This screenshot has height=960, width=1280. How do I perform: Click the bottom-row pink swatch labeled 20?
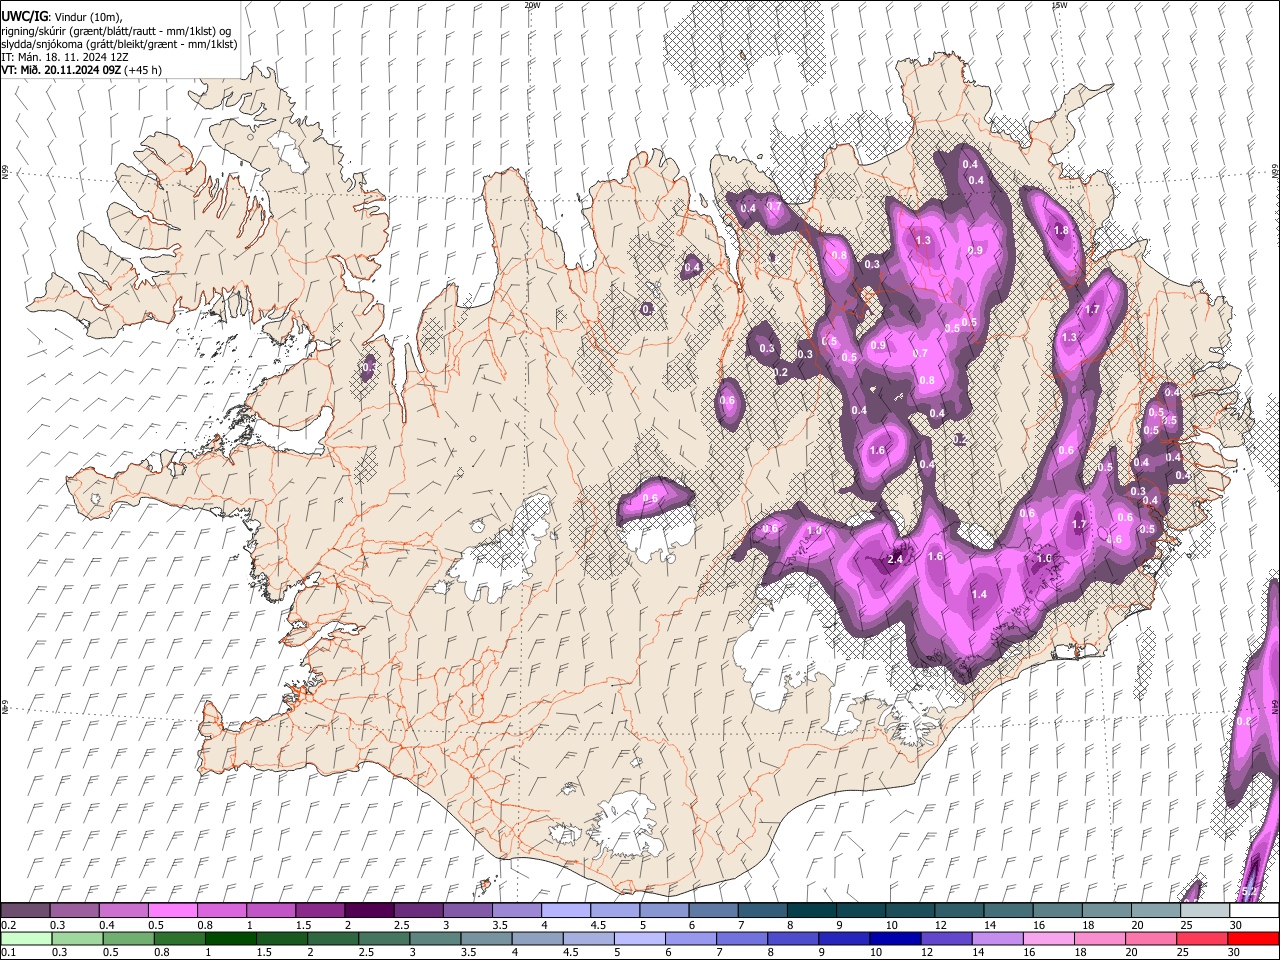click(x=1150, y=938)
